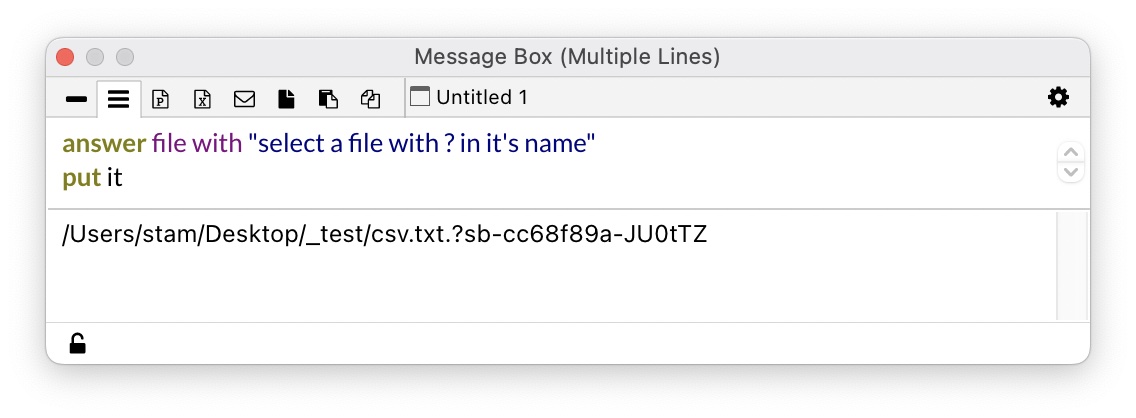
Task: Toggle the lock icon at bottom left
Action: [x=77, y=344]
